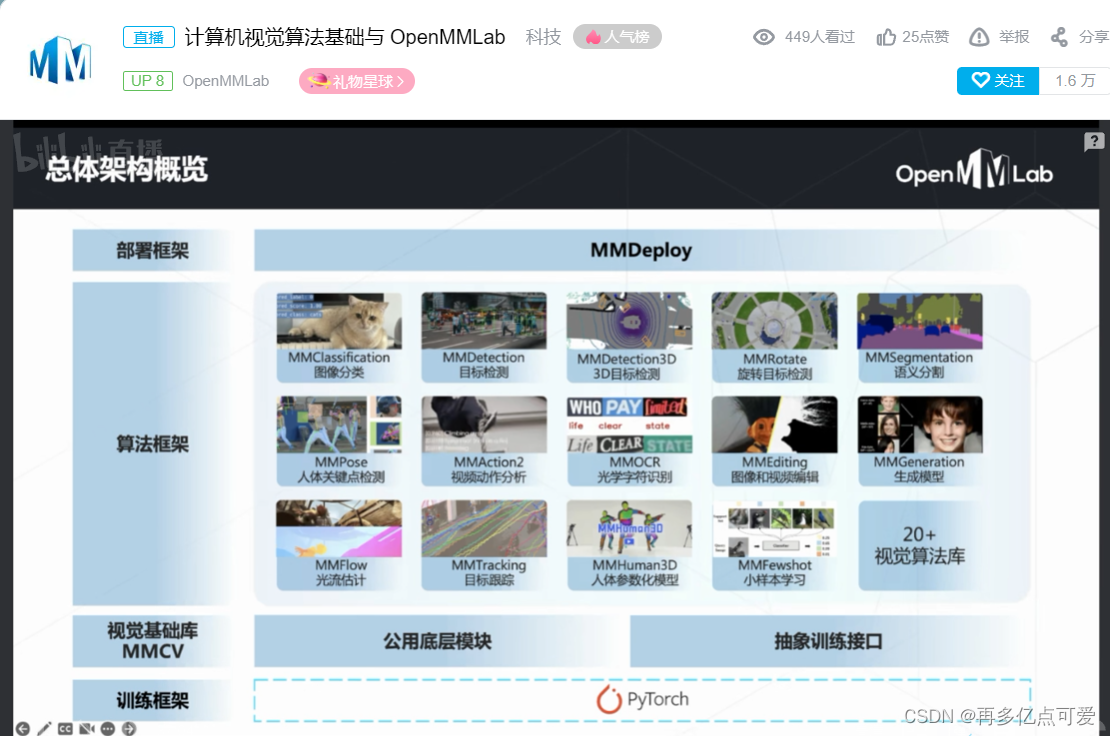Click the MMEditing thumbnail
This screenshot has height=736, width=1110.
774,425
